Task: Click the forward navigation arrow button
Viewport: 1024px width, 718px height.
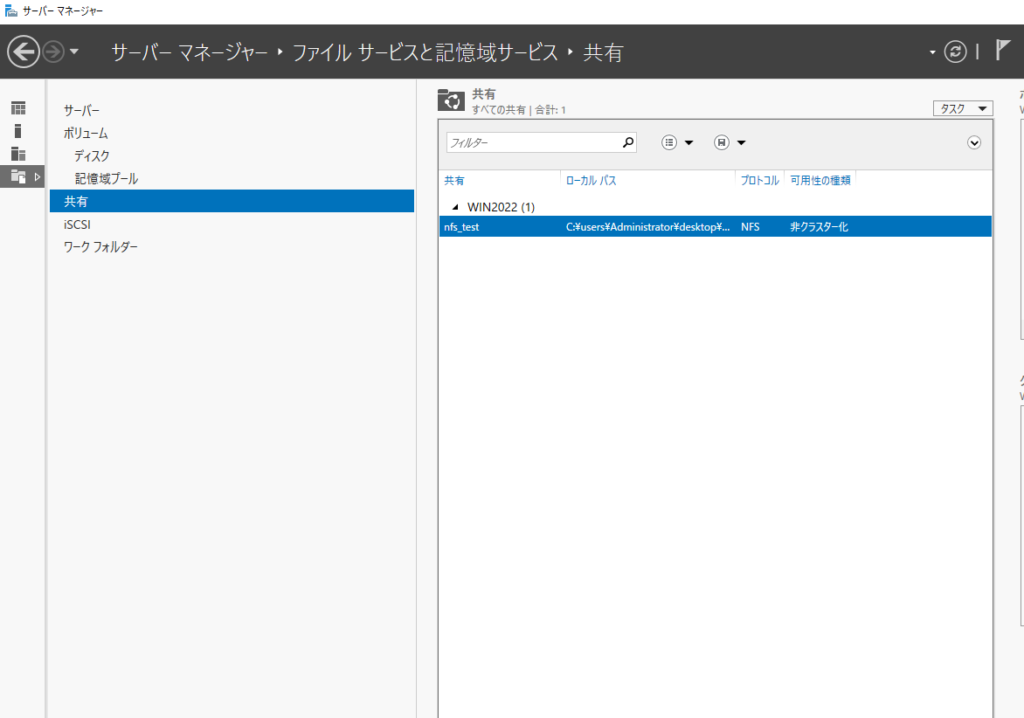Action: 53,51
